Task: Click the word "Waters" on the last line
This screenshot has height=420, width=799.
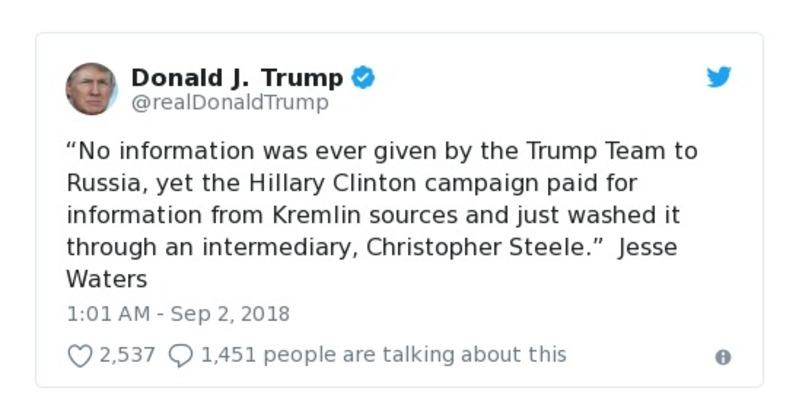Action: [x=106, y=279]
